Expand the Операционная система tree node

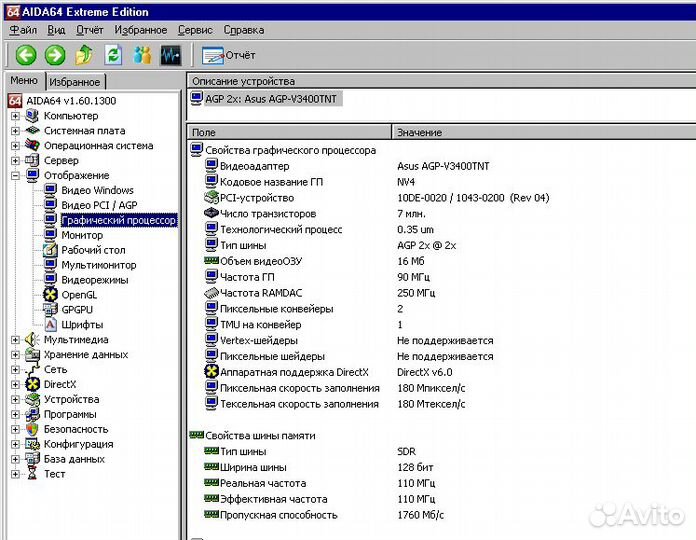(x=15, y=146)
